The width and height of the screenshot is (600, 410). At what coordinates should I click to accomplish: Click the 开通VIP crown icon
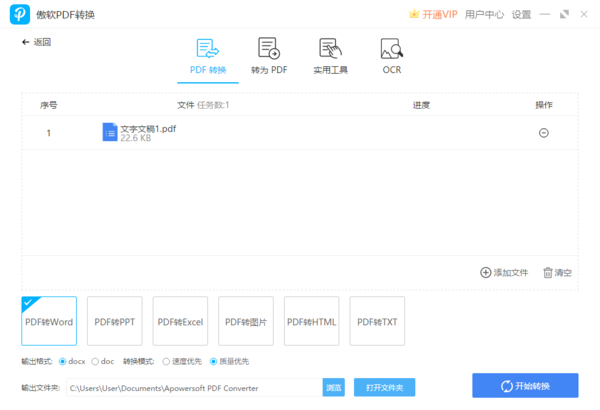coord(414,15)
